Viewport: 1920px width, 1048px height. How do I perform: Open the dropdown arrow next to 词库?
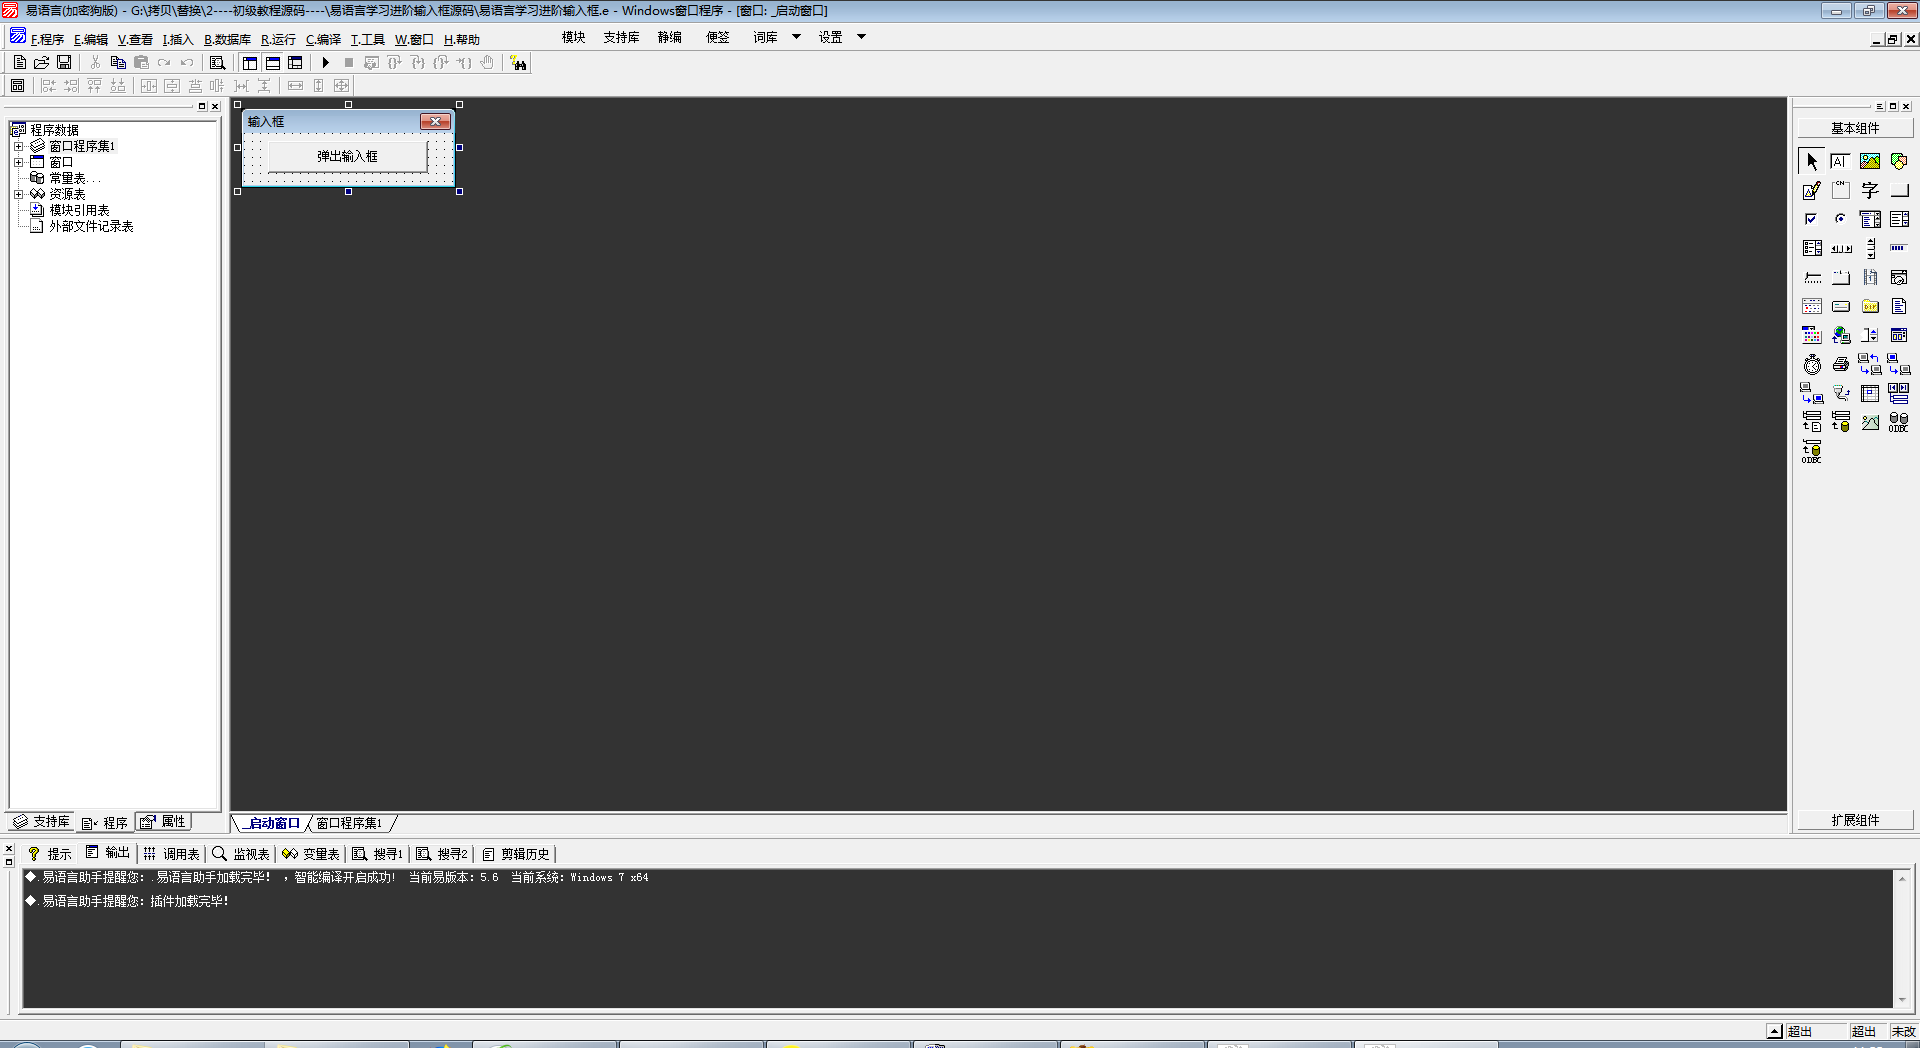[796, 37]
